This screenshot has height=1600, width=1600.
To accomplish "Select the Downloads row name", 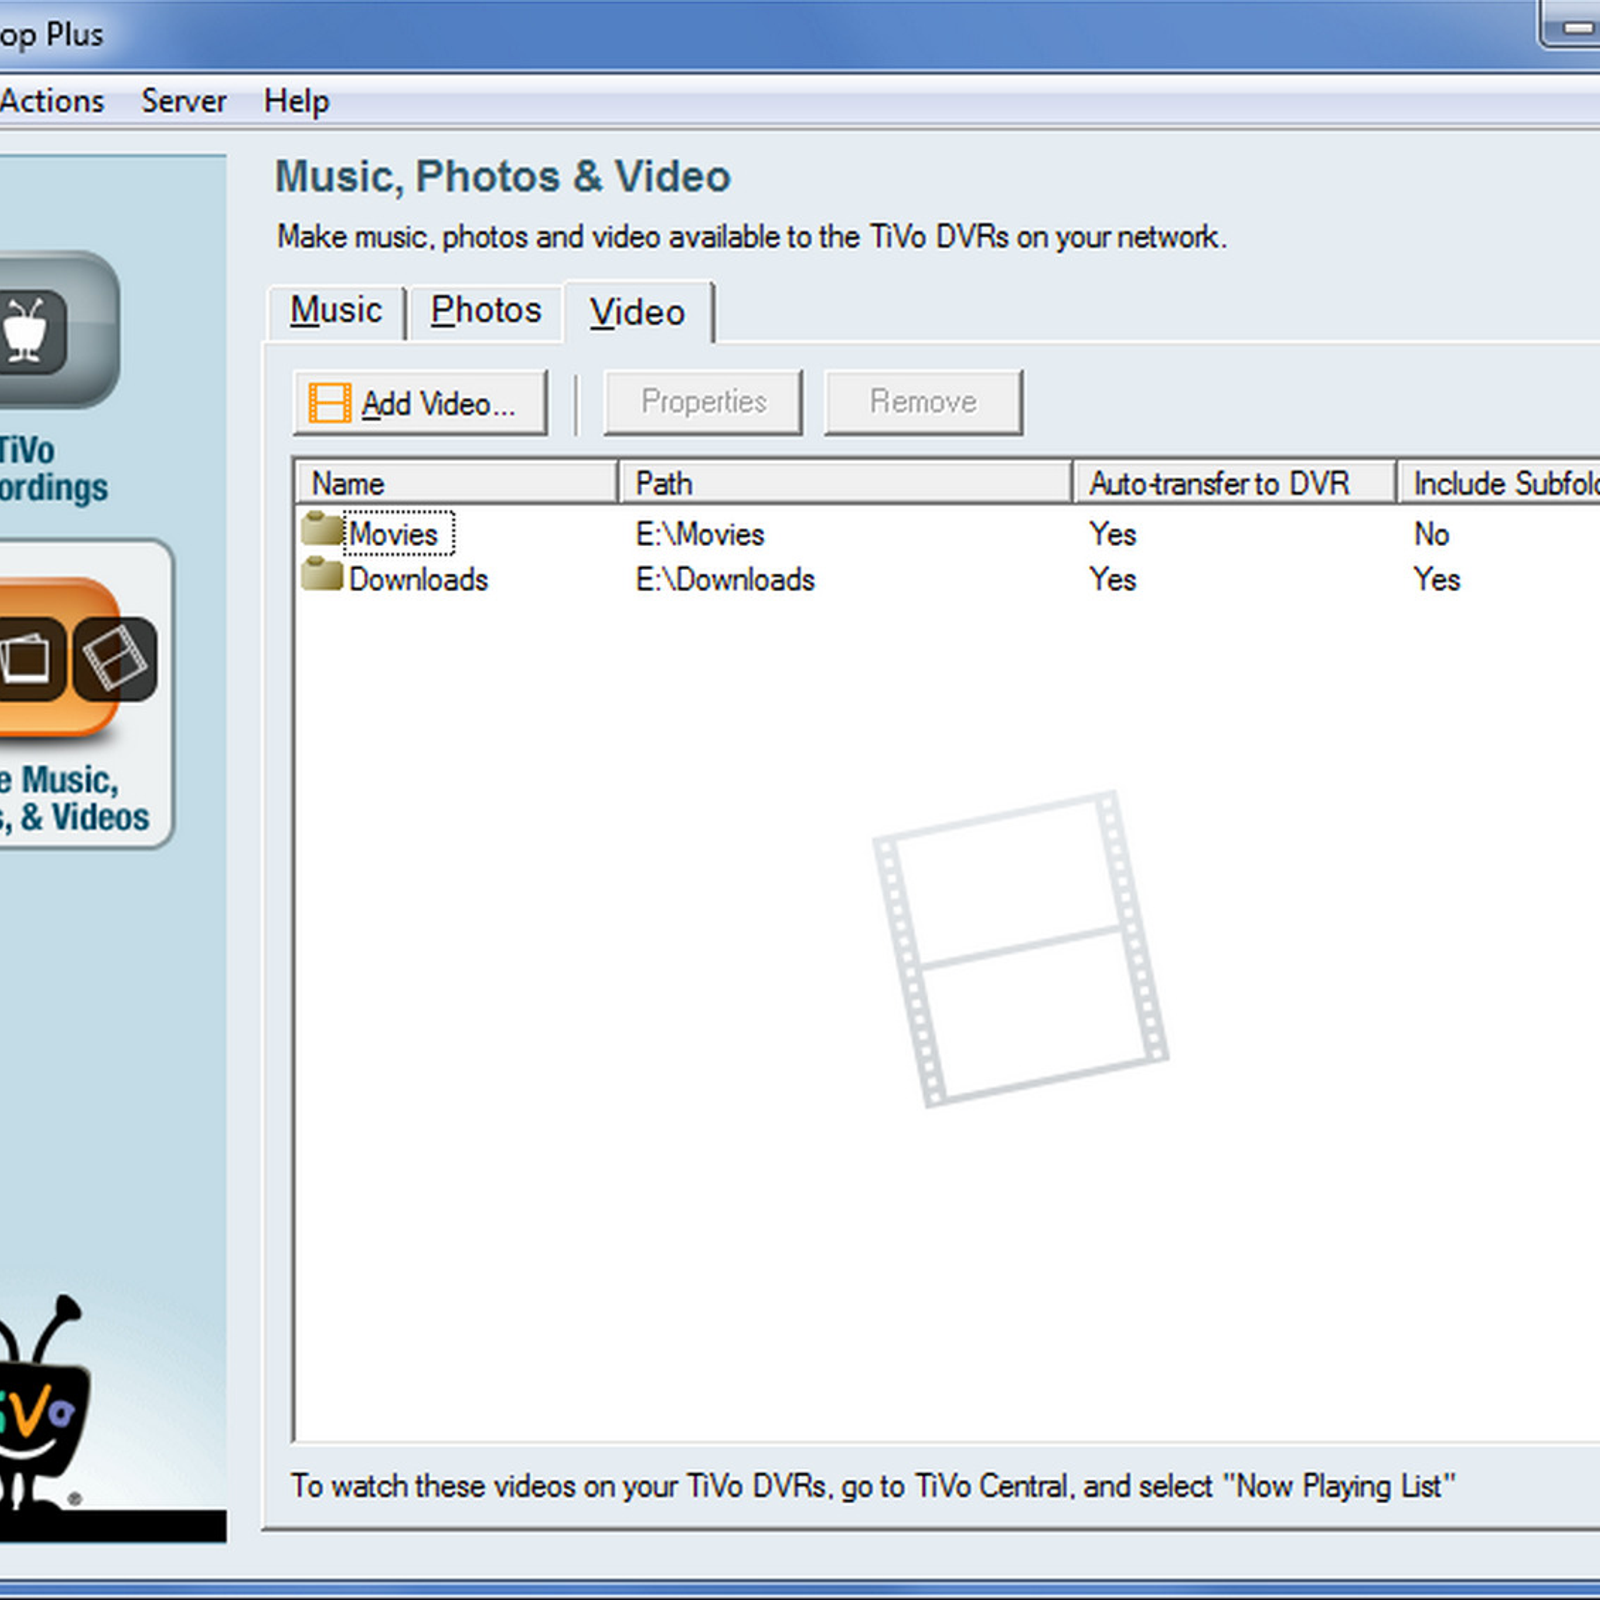I will pyautogui.click(x=418, y=579).
